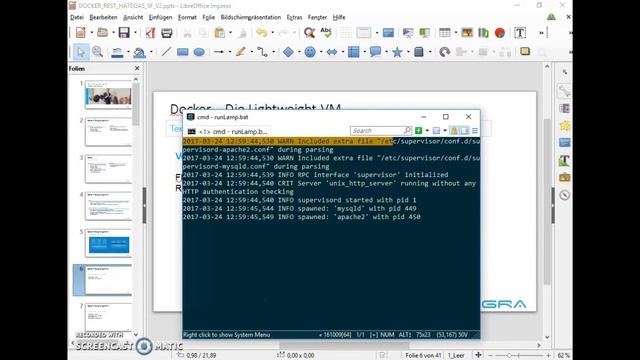640x360 pixels.
Task: Close the Folien slide panel
Action: (x=137, y=69)
